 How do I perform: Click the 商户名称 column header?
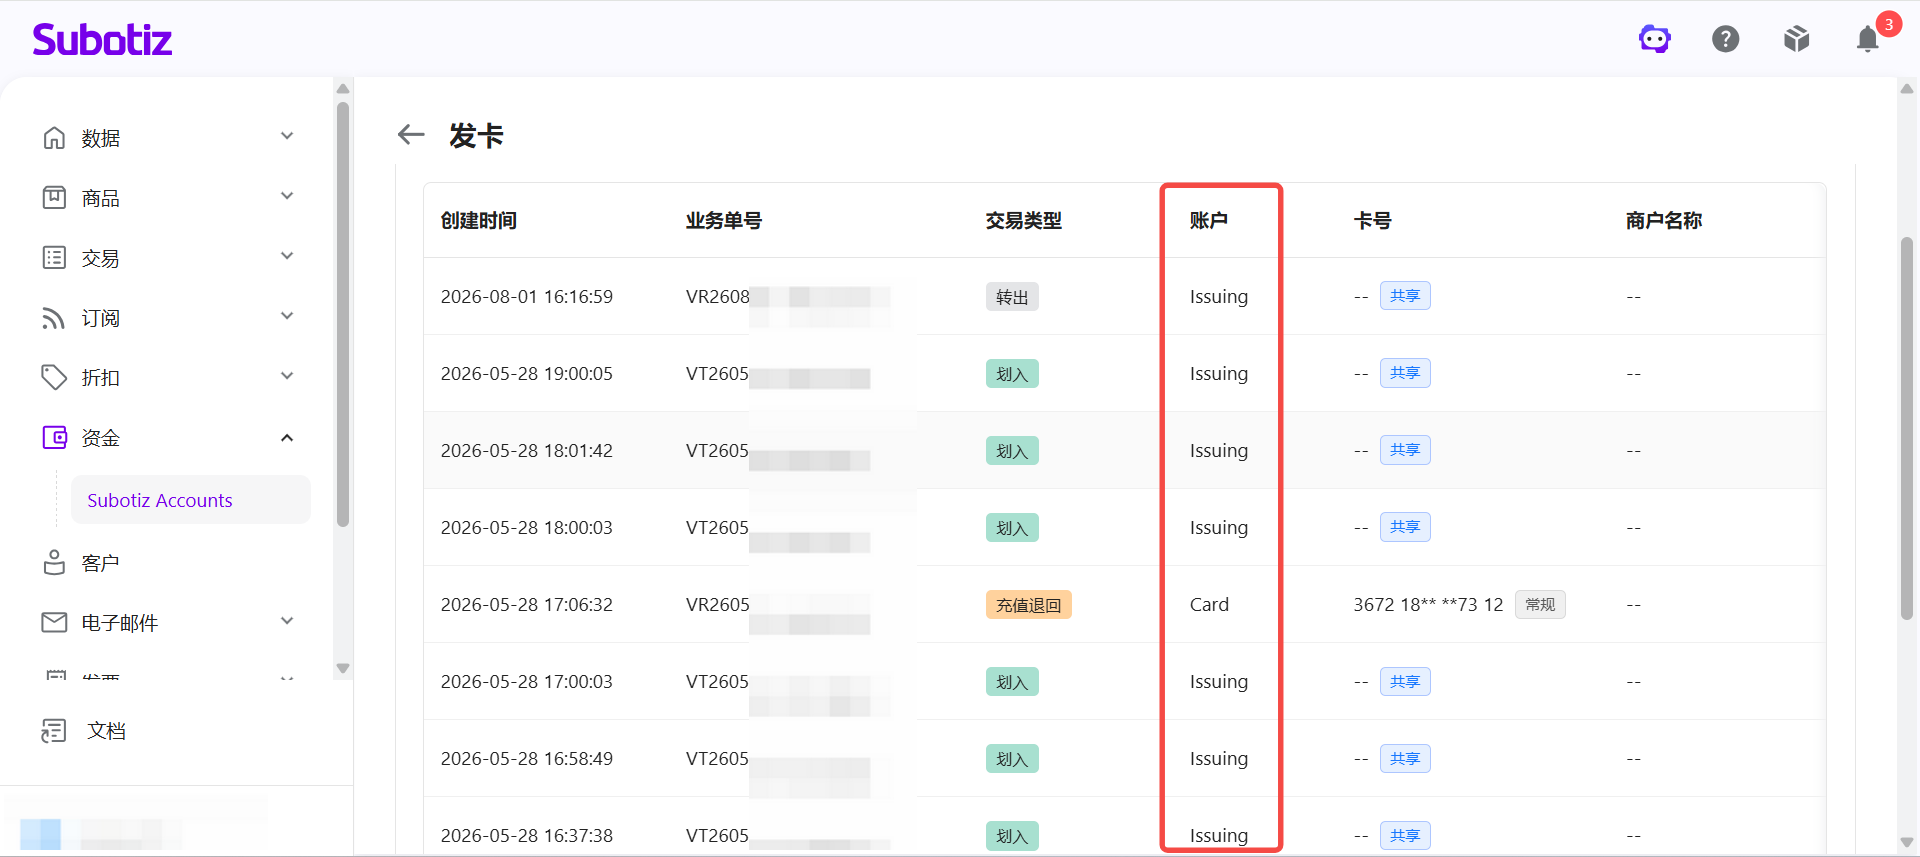click(x=1664, y=220)
